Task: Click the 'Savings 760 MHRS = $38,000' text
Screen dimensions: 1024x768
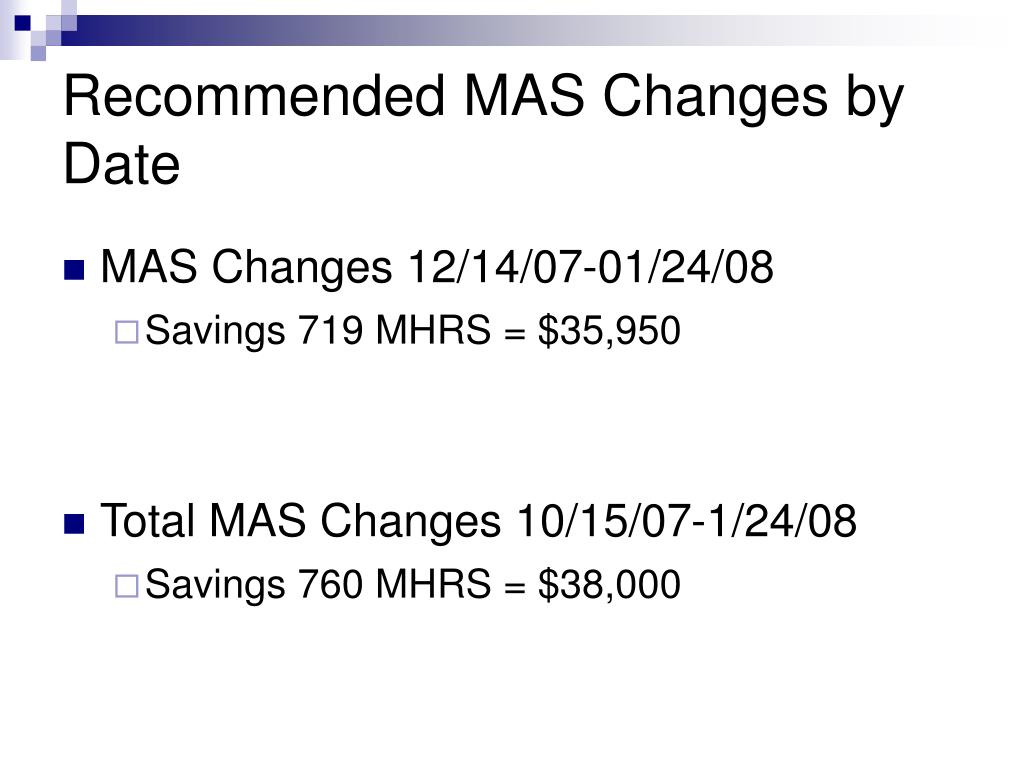Action: [413, 585]
